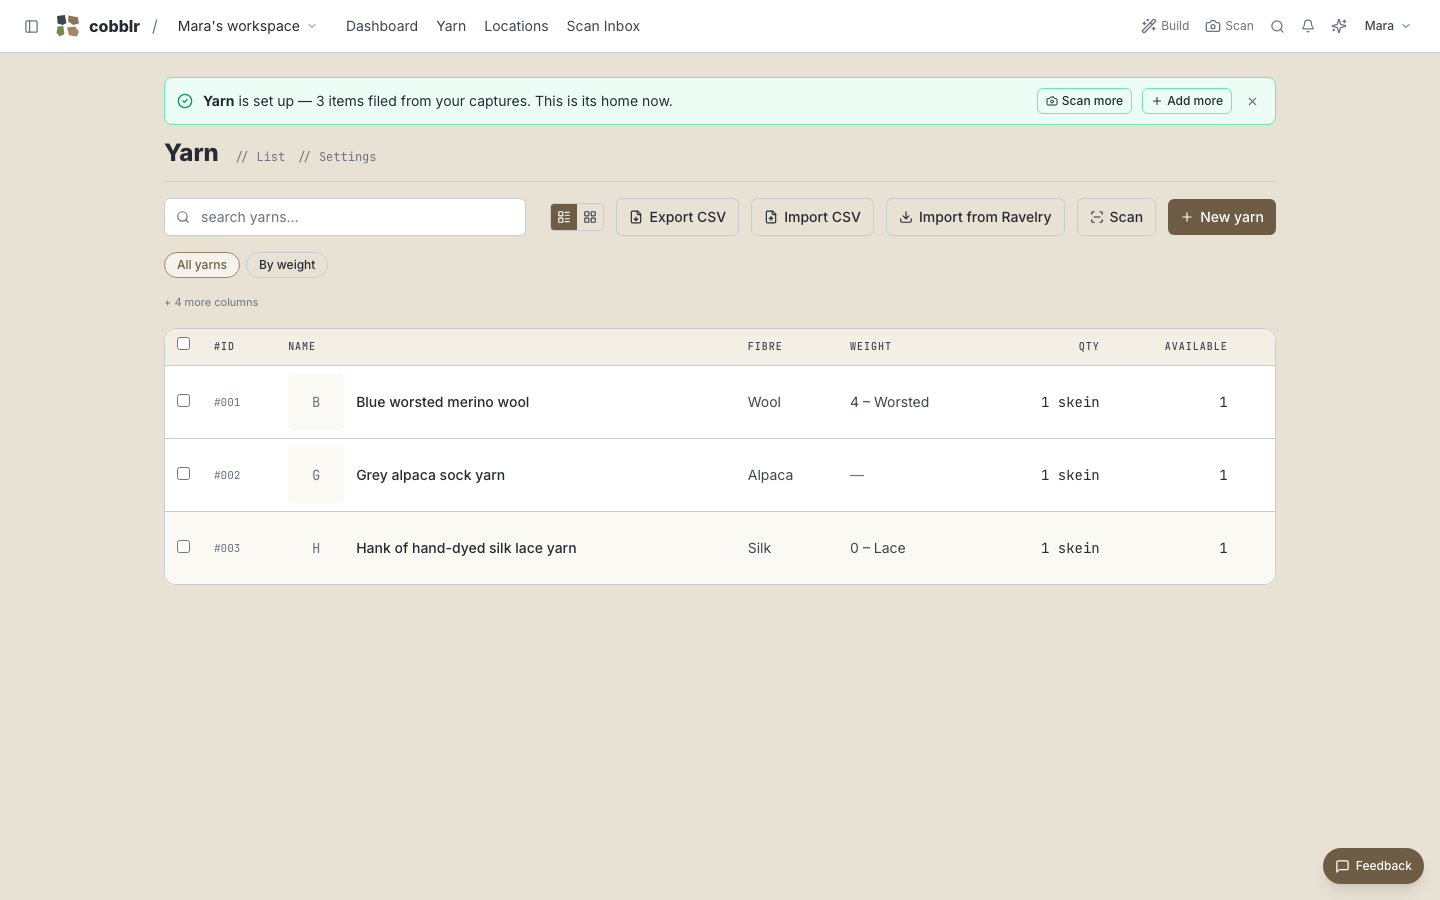Toggle the sidebar panel icon
Screen dimensions: 1440x900
click(31, 26)
